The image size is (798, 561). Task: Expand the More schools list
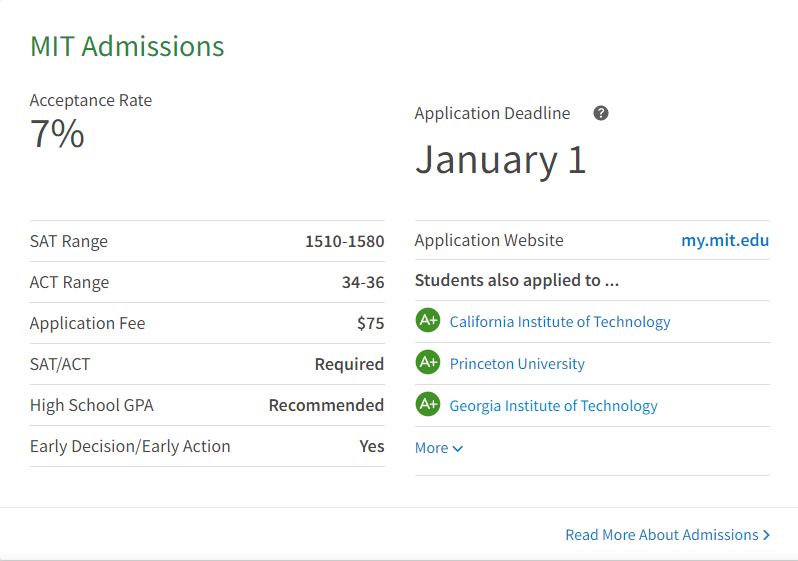tap(439, 448)
